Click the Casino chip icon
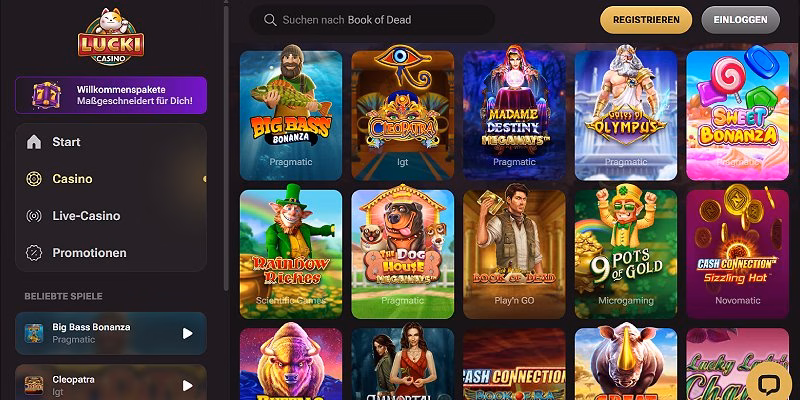The height and width of the screenshot is (400, 800). pyautogui.click(x=34, y=179)
